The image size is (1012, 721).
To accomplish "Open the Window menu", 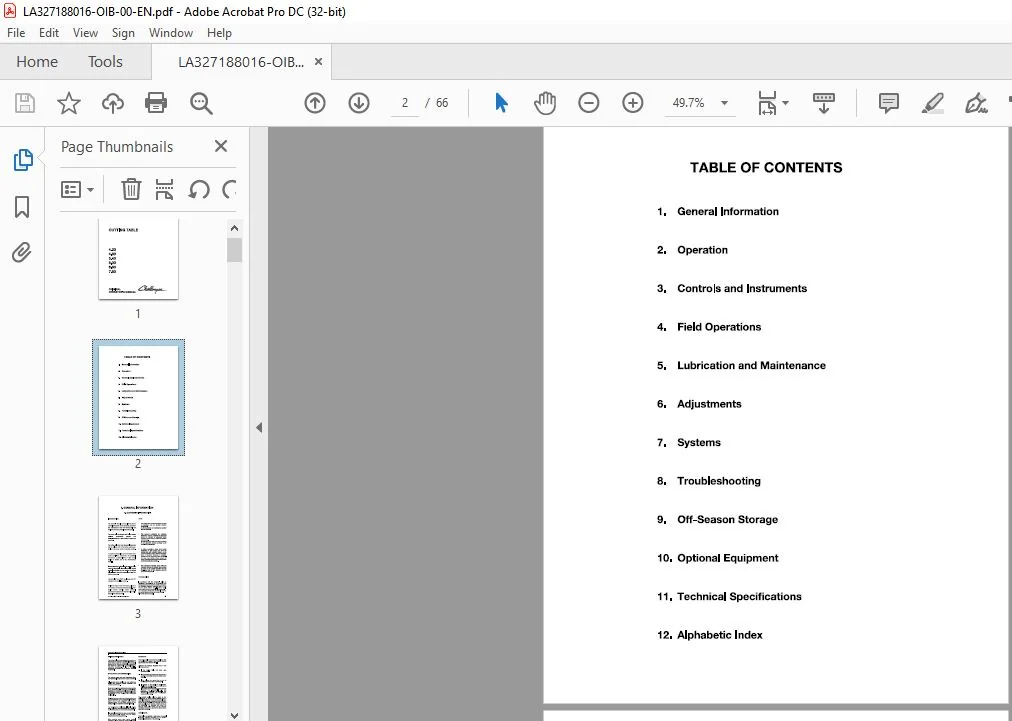I will pyautogui.click(x=170, y=33).
